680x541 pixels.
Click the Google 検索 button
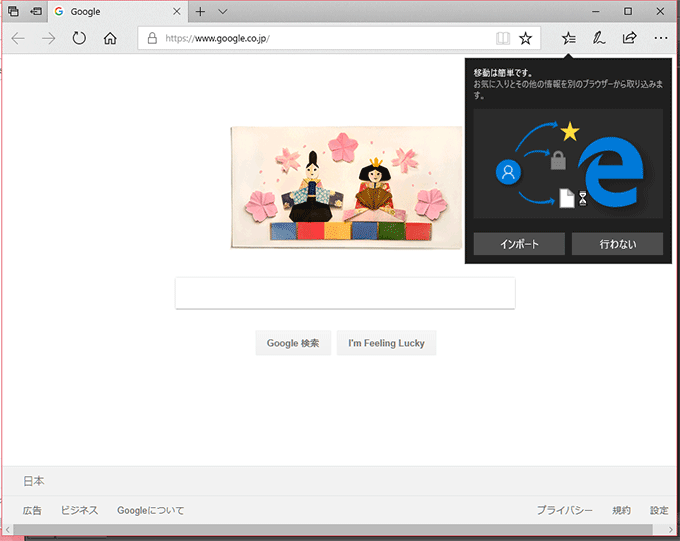293,343
